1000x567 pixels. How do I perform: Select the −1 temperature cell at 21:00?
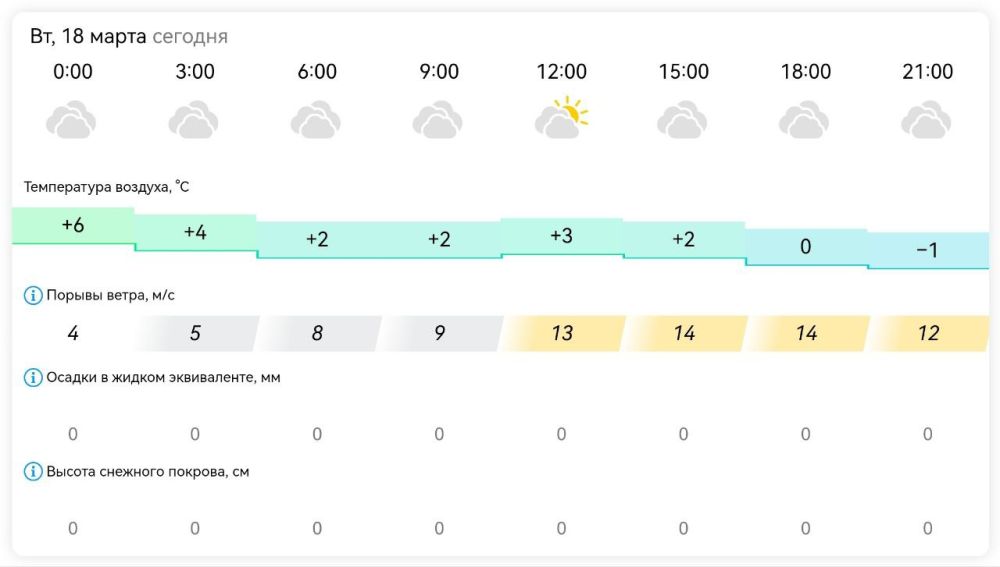tap(928, 250)
